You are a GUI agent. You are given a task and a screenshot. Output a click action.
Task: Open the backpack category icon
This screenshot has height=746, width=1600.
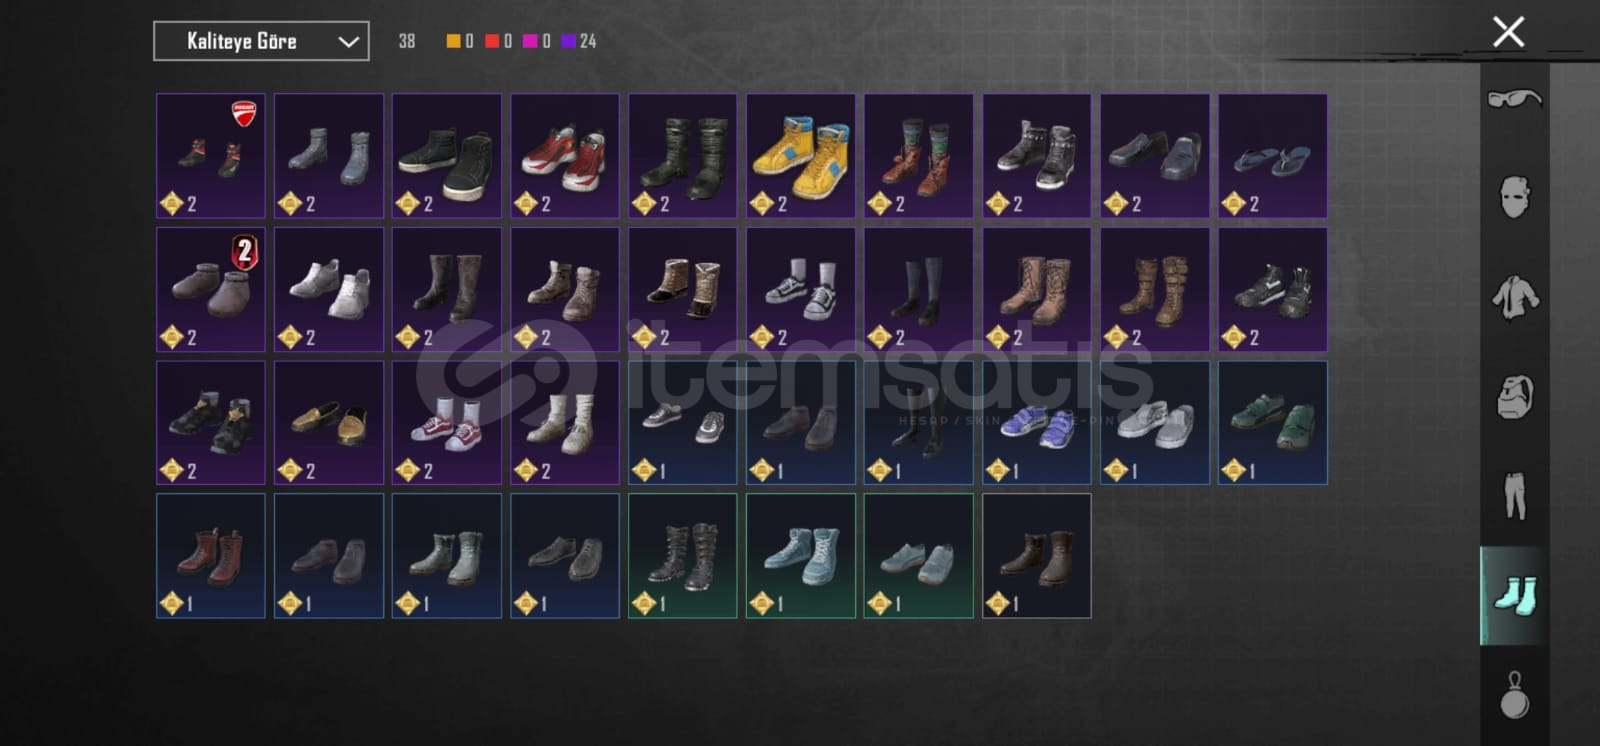point(1515,396)
